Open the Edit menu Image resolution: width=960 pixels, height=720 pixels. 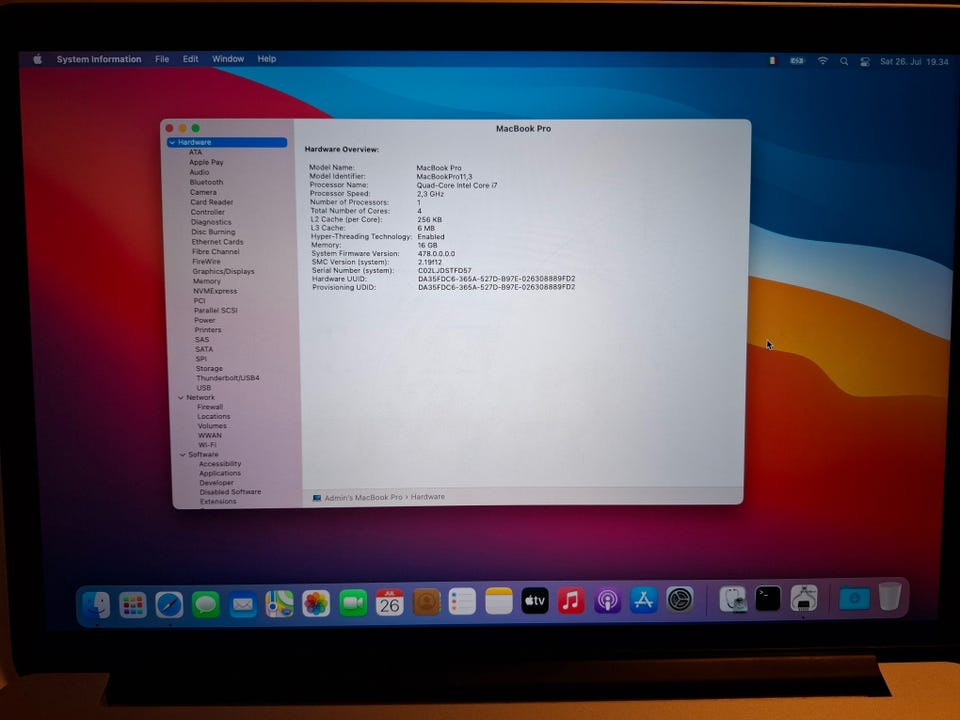click(190, 59)
